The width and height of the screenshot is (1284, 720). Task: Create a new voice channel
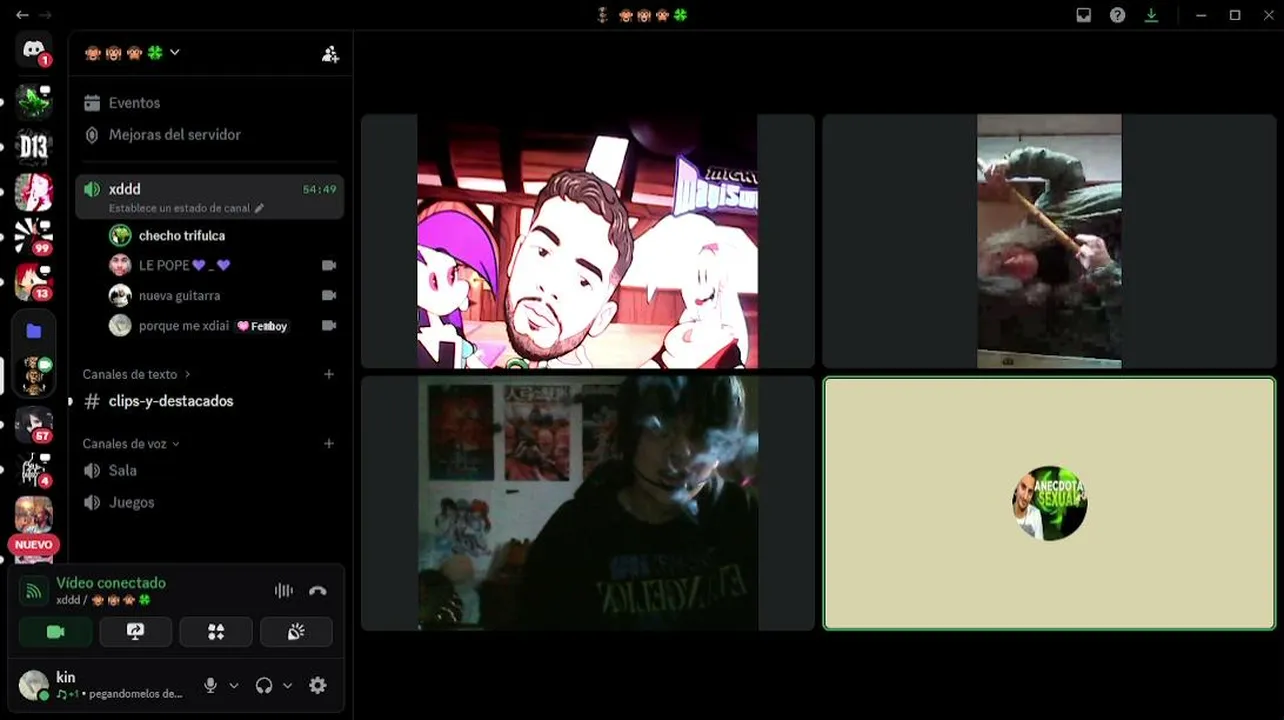pos(329,443)
